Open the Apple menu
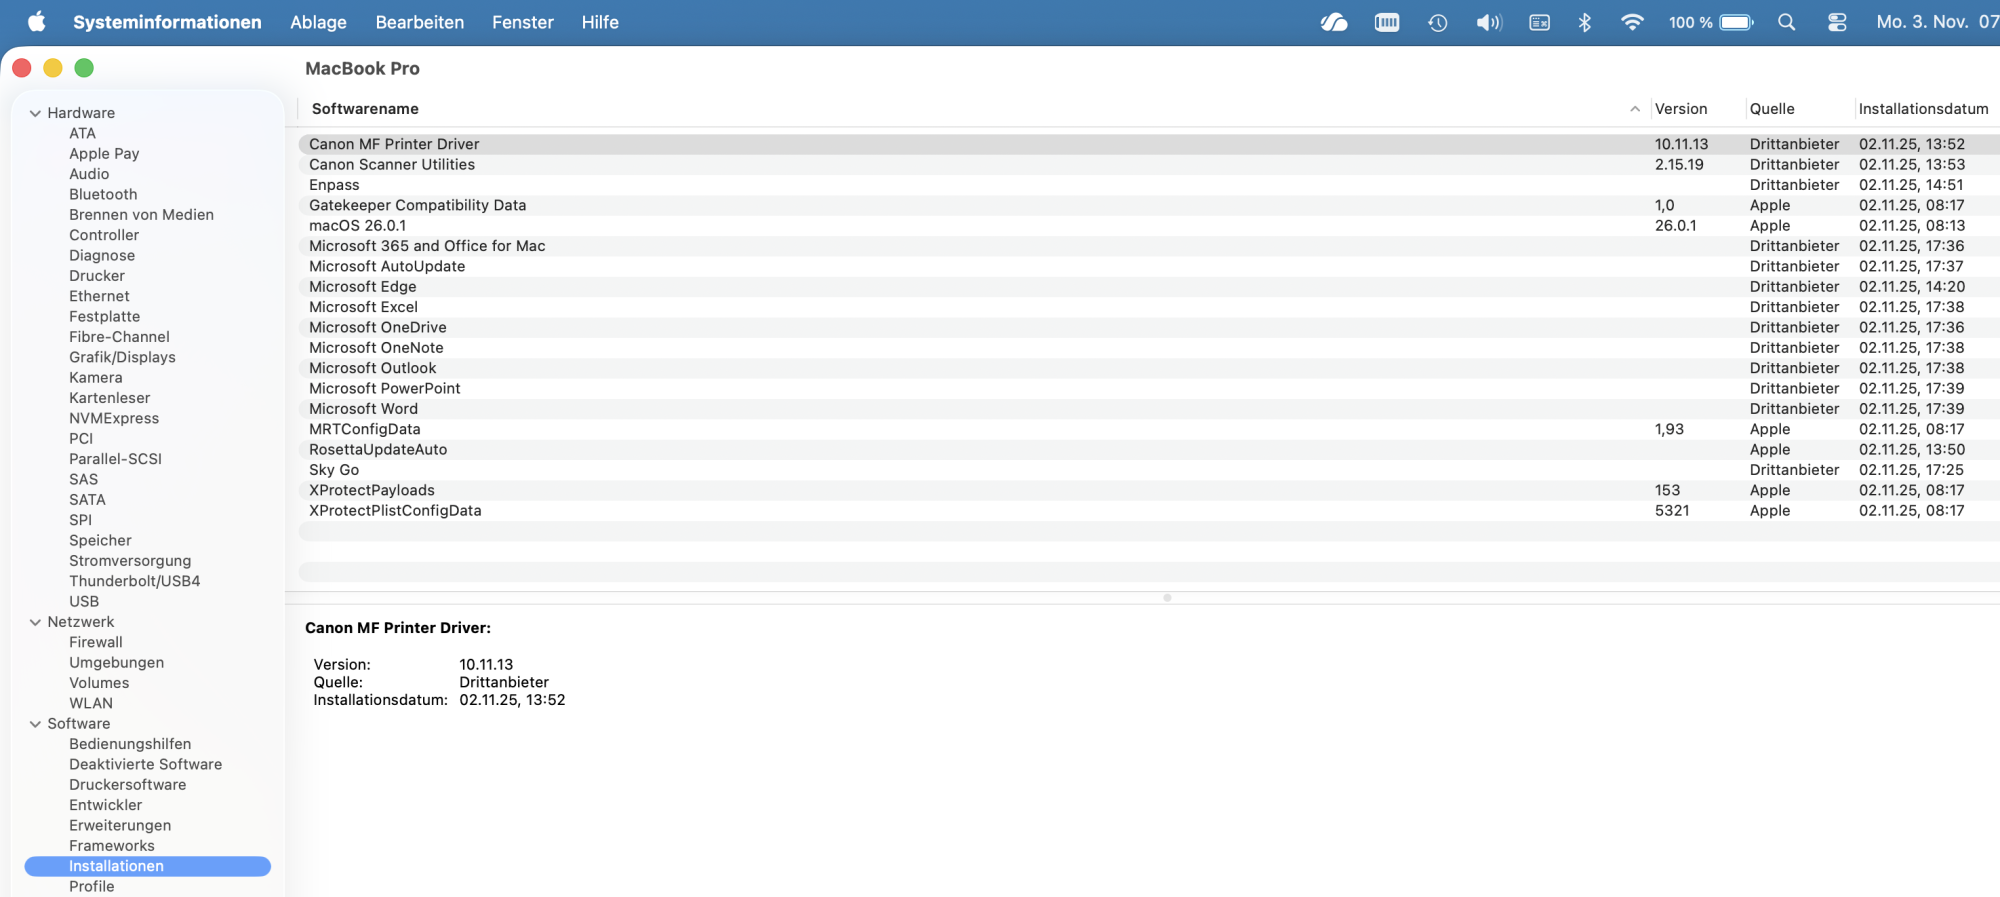This screenshot has height=897, width=2000. [x=37, y=22]
